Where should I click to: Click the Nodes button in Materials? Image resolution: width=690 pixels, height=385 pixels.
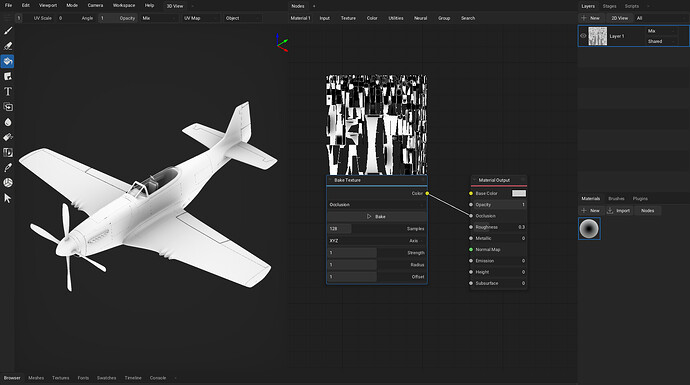(x=647, y=211)
